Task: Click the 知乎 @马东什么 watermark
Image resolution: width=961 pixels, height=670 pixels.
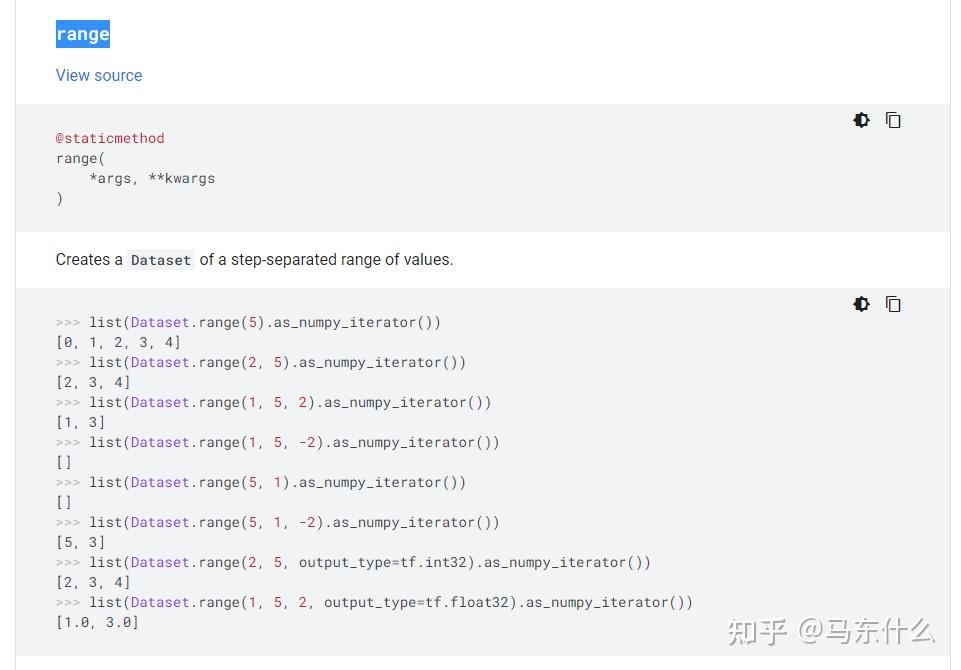Action: (830, 631)
